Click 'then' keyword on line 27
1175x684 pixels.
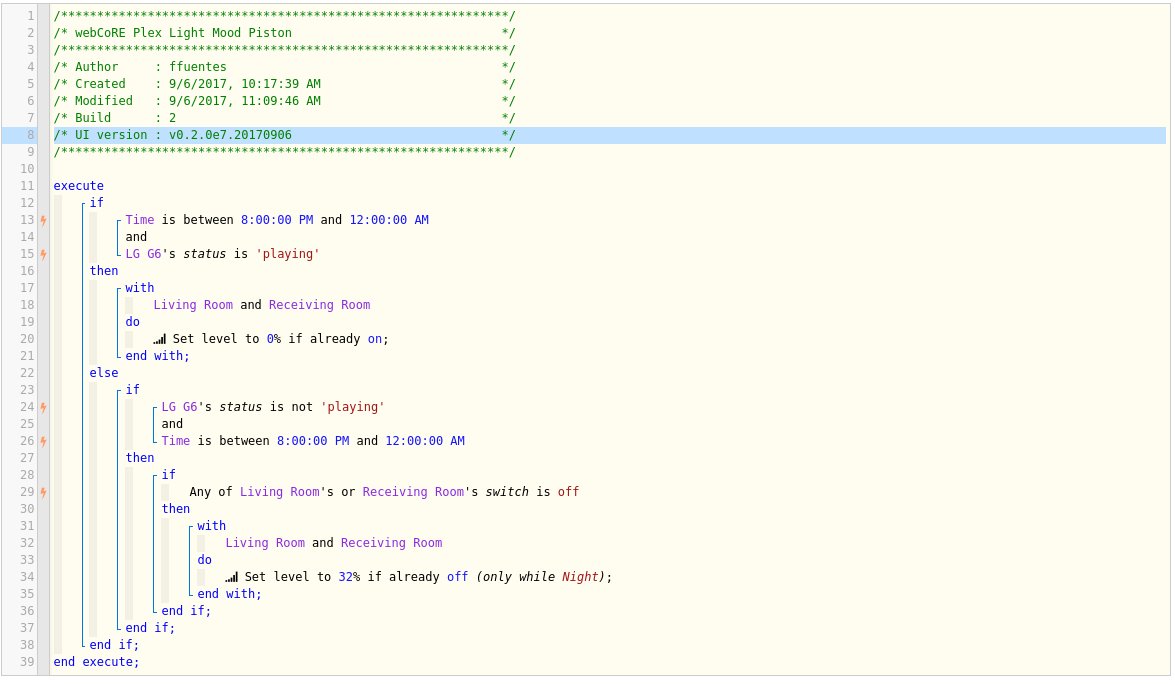click(140, 458)
